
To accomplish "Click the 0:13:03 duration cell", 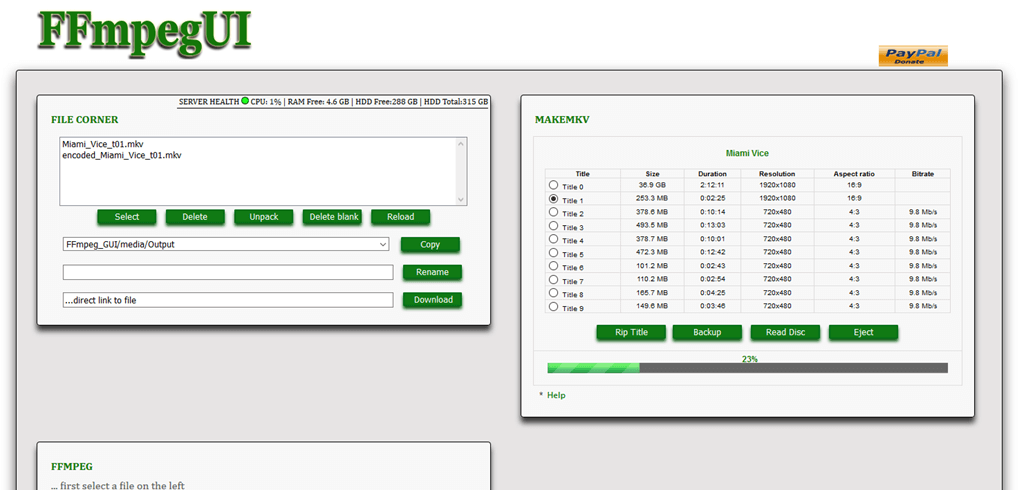I will click(x=712, y=225).
